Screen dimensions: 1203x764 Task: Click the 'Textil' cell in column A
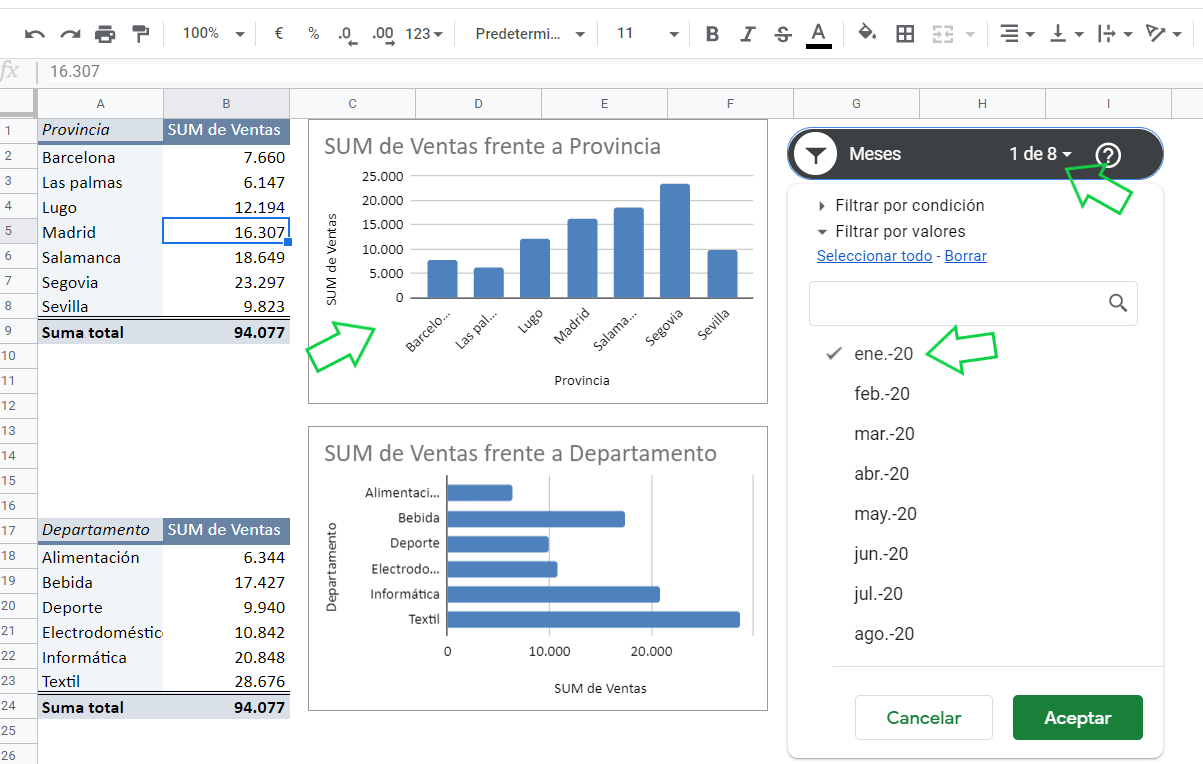(101, 681)
